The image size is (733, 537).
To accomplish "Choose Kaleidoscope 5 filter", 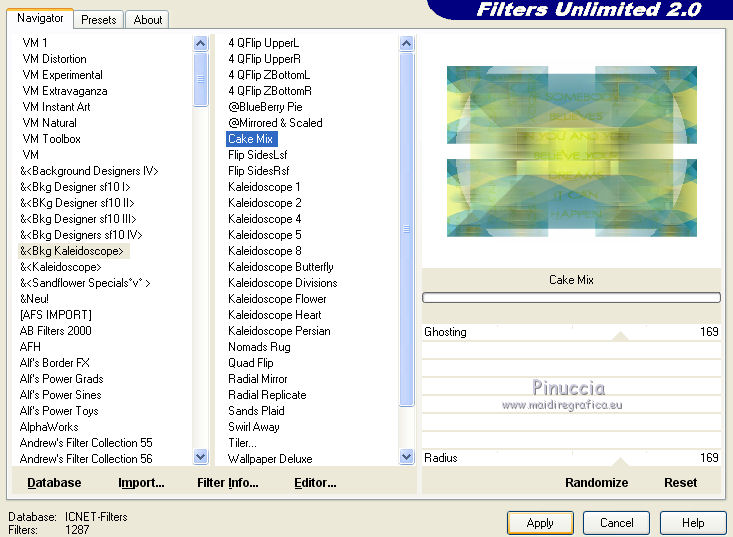I will [x=265, y=235].
